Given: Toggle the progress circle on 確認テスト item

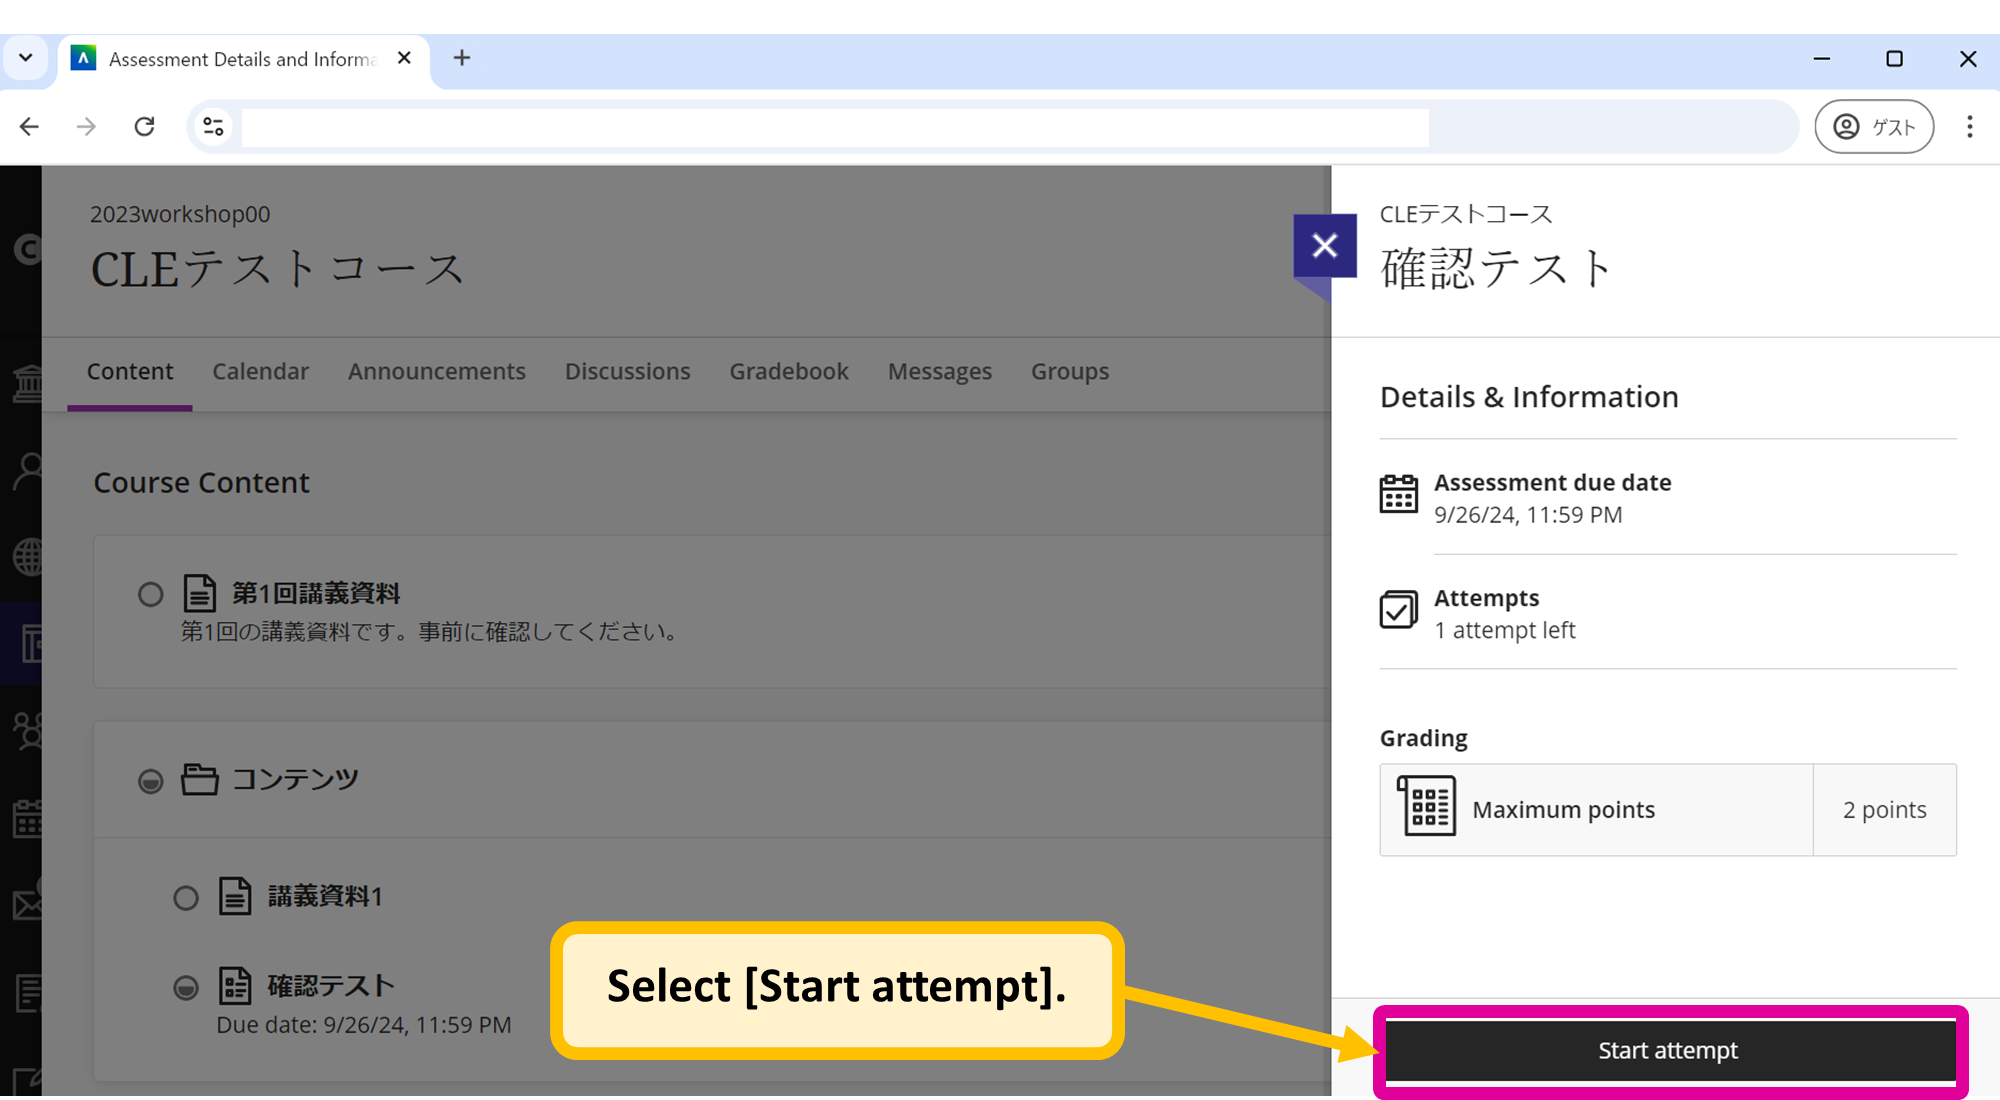Looking at the screenshot, I should (185, 988).
